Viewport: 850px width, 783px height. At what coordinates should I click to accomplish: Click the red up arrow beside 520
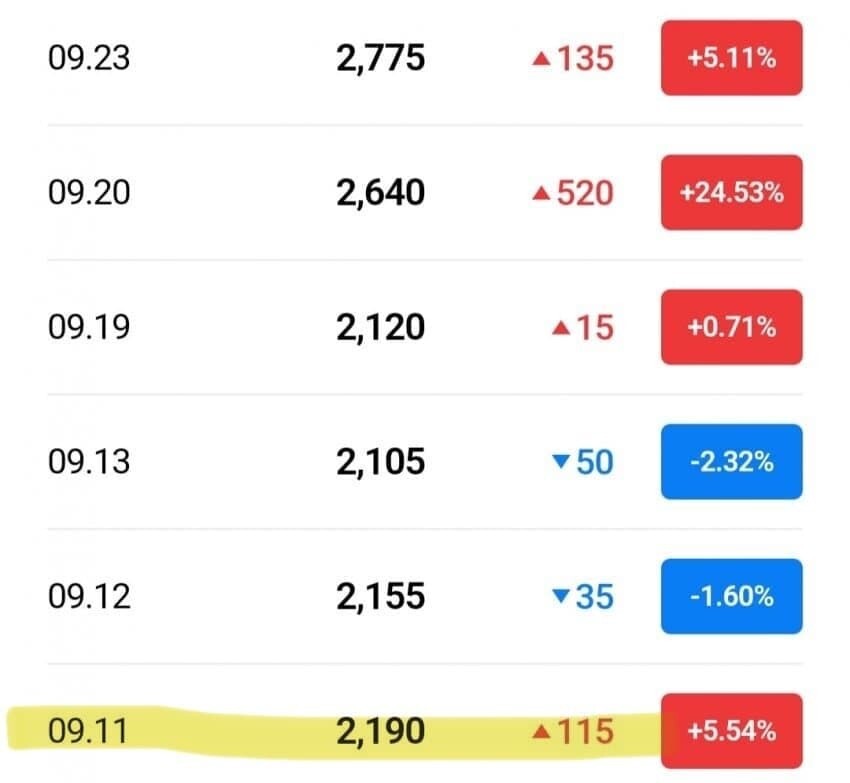541,194
